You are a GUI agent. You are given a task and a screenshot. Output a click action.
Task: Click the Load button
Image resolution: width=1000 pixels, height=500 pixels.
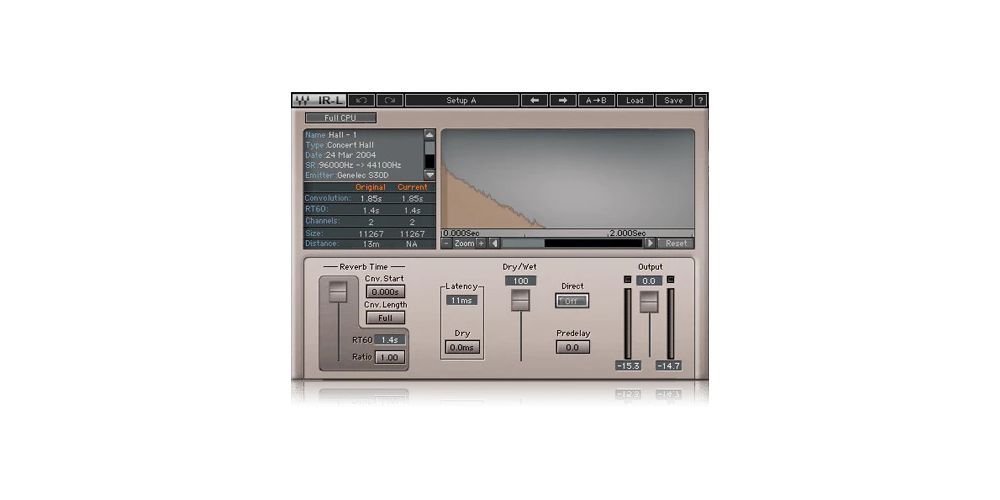635,101
